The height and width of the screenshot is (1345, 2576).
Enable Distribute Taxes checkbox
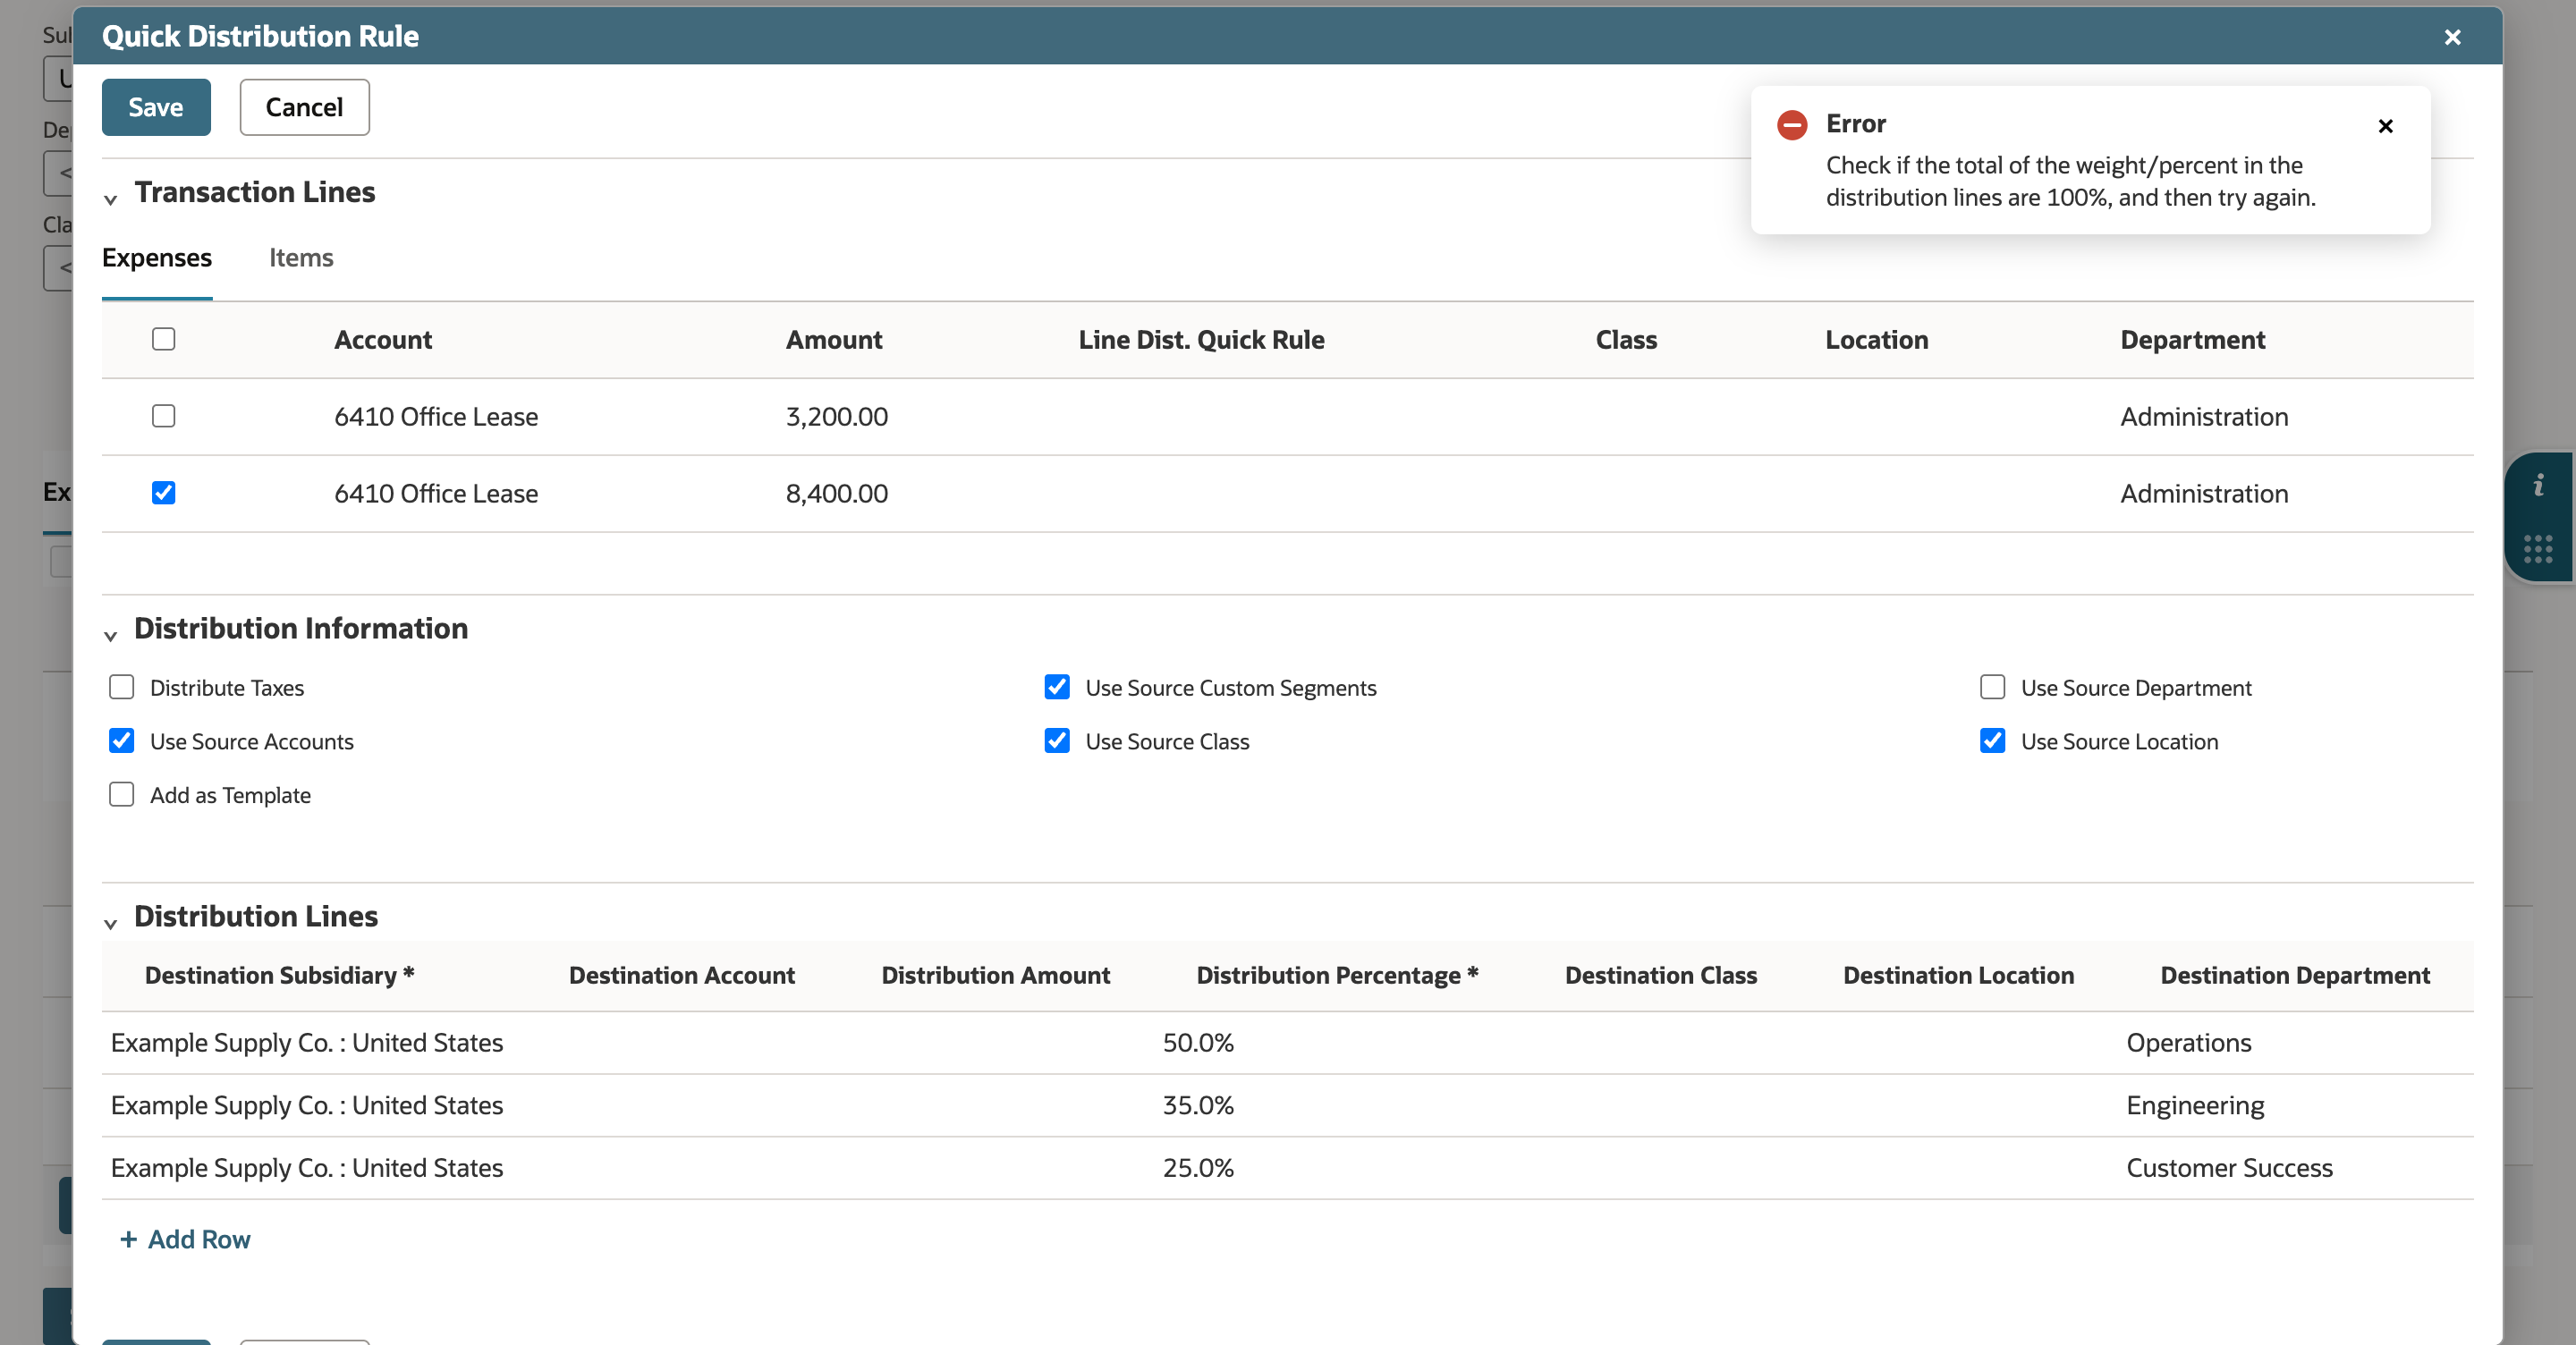(x=121, y=687)
